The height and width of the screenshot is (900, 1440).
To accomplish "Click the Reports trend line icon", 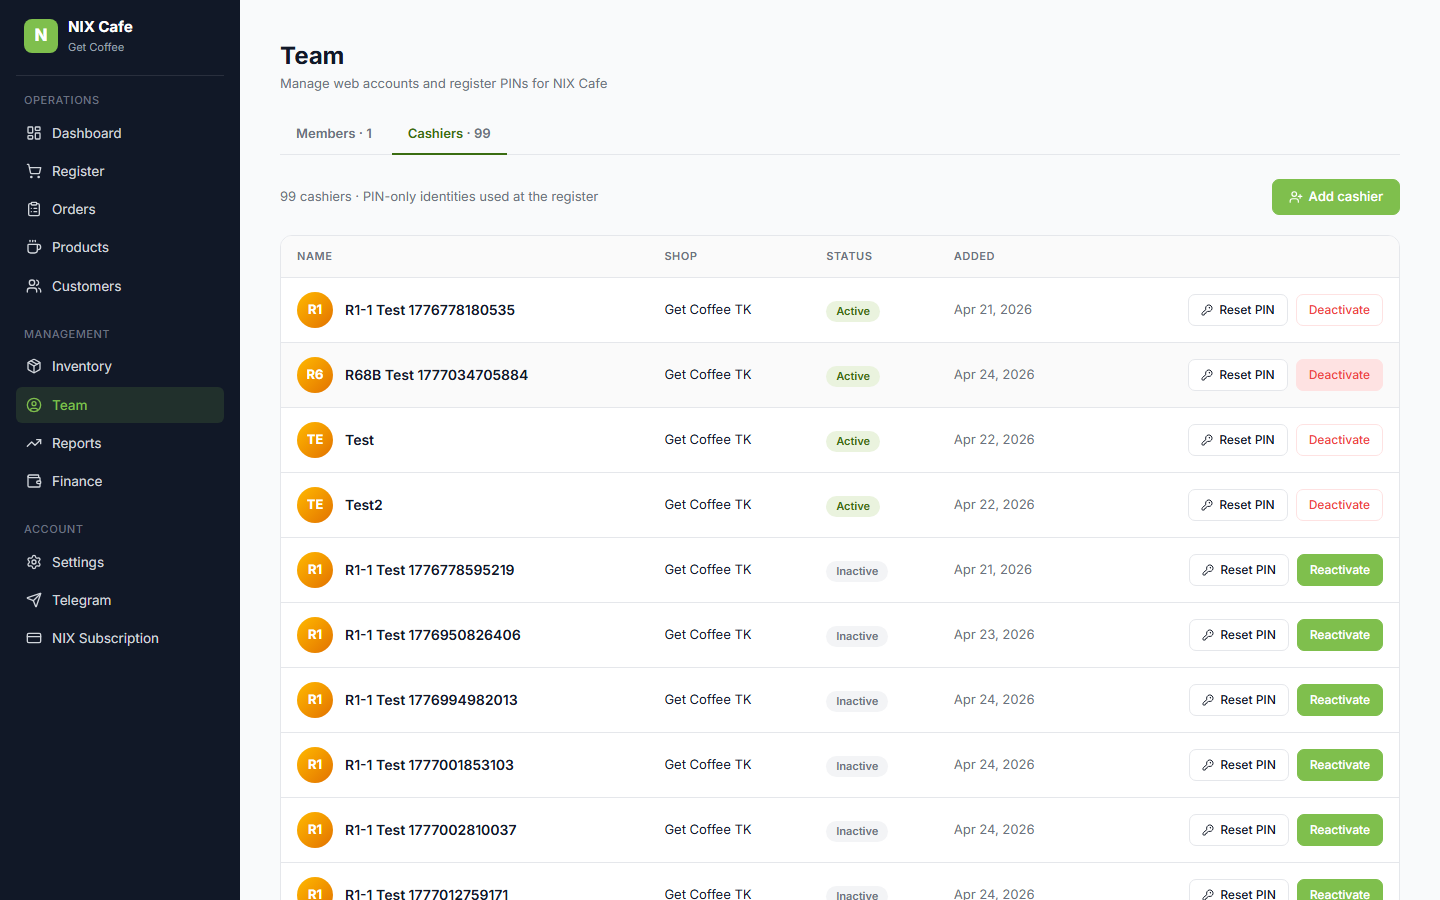I will pos(34,443).
